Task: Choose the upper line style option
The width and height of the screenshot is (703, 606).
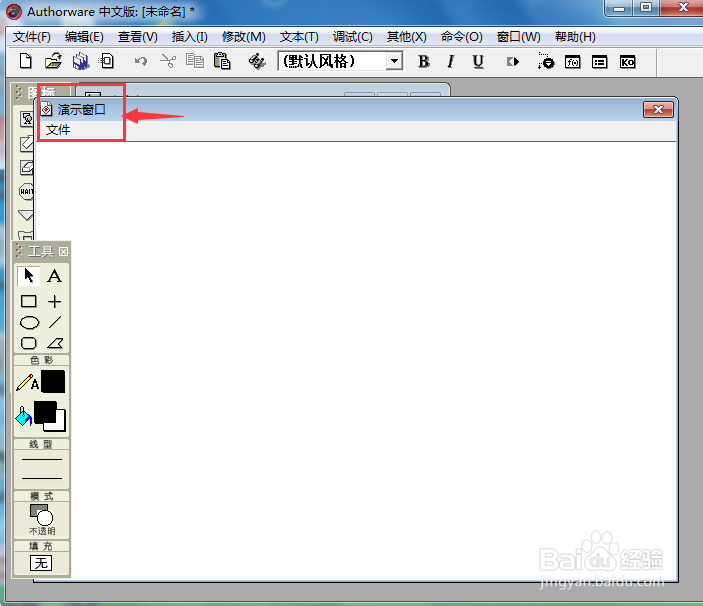Action: [42, 459]
